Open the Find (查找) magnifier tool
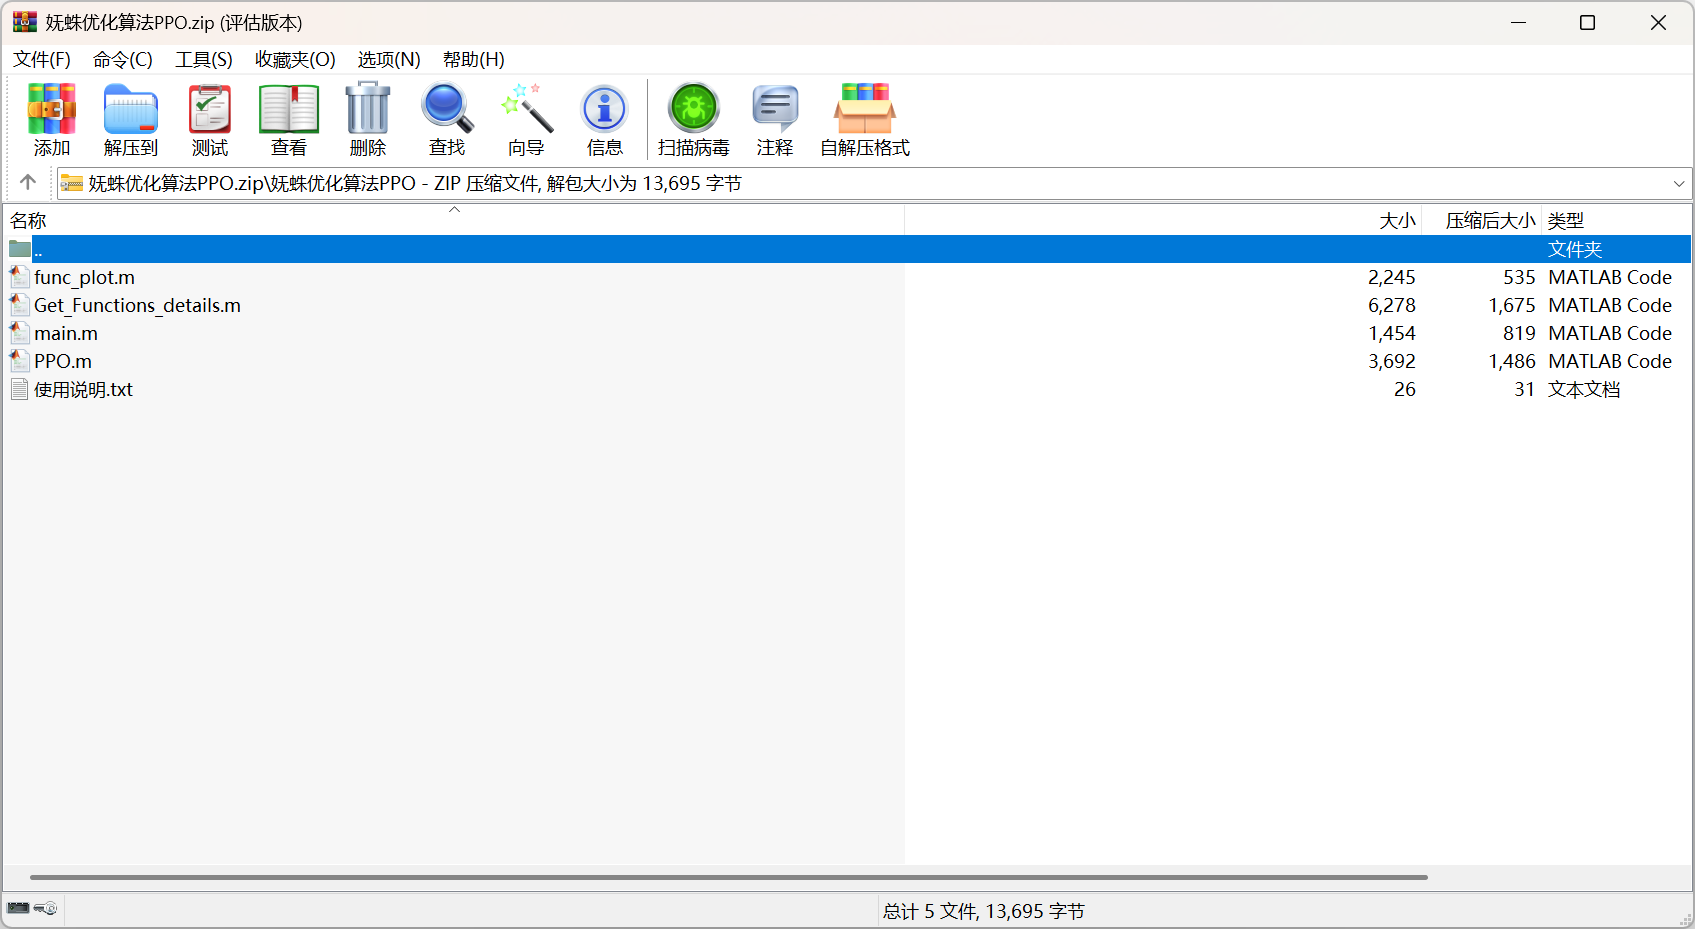Screen dimensions: 1695x929 [x=446, y=119]
